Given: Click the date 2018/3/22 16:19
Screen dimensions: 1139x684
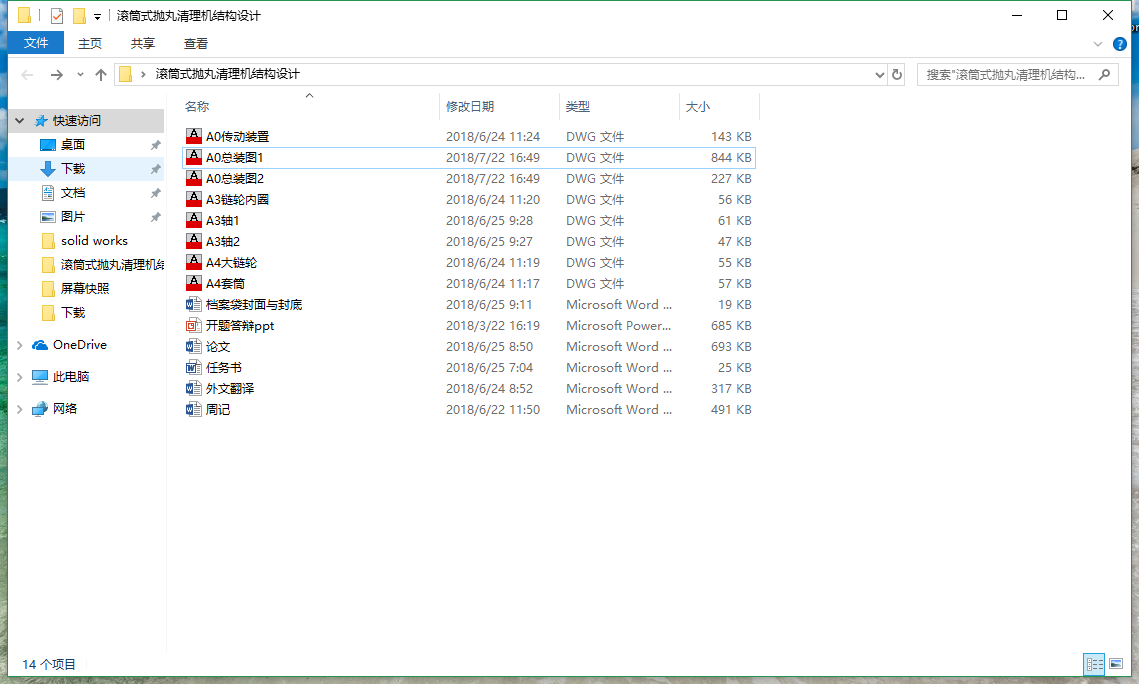Looking at the screenshot, I should click(x=493, y=326).
